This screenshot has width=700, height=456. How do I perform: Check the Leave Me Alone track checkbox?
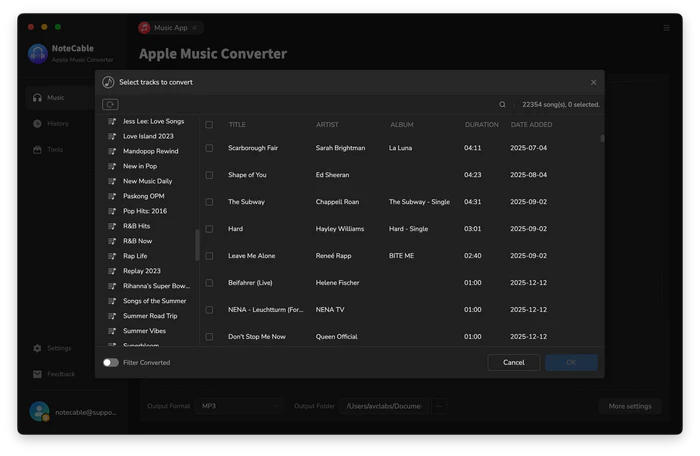click(x=209, y=256)
